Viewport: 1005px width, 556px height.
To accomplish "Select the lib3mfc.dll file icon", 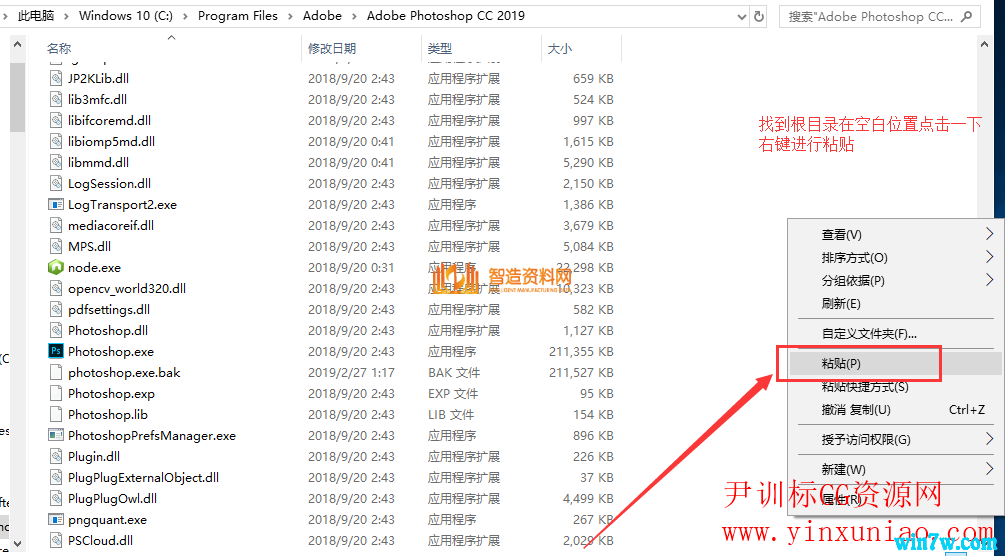I will [x=56, y=99].
